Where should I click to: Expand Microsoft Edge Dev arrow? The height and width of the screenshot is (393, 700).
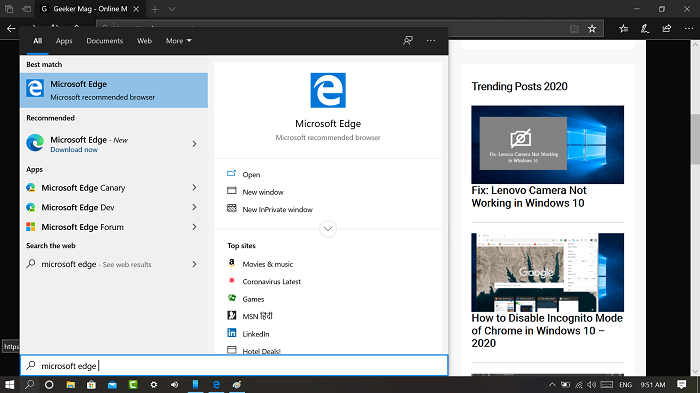click(194, 207)
